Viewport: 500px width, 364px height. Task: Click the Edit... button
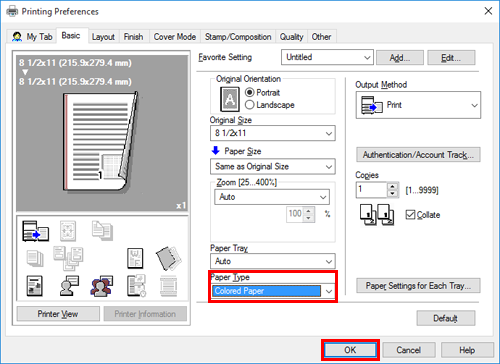[451, 58]
